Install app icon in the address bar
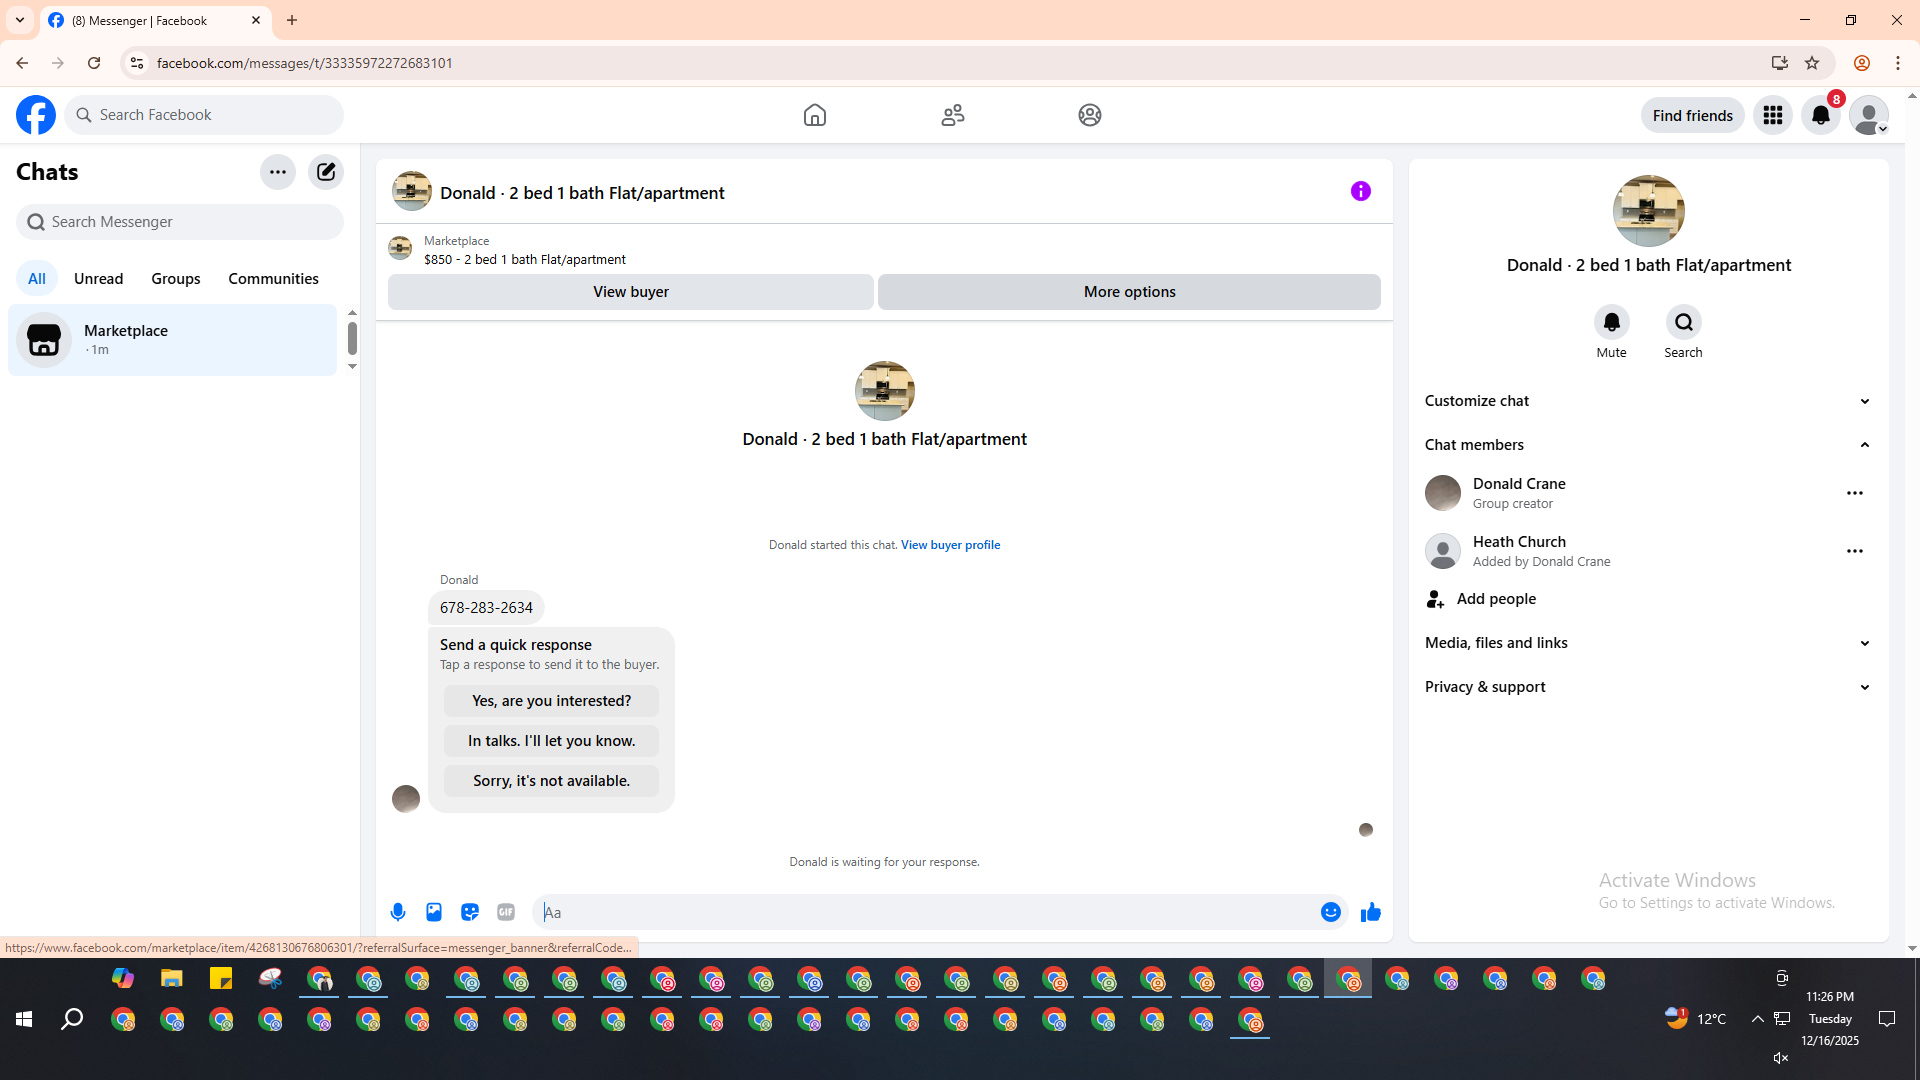1920x1080 pixels. point(1780,63)
